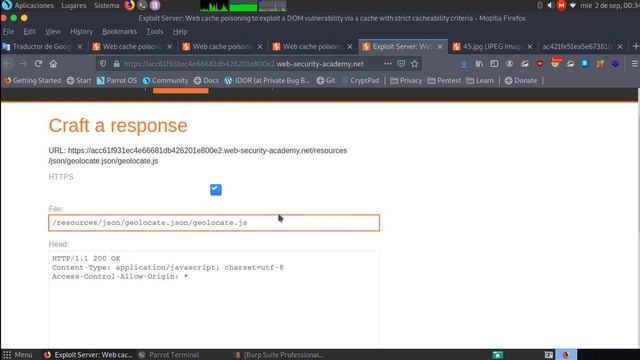
Task: Open the Library history and bookmarks
Action: [x=479, y=64]
